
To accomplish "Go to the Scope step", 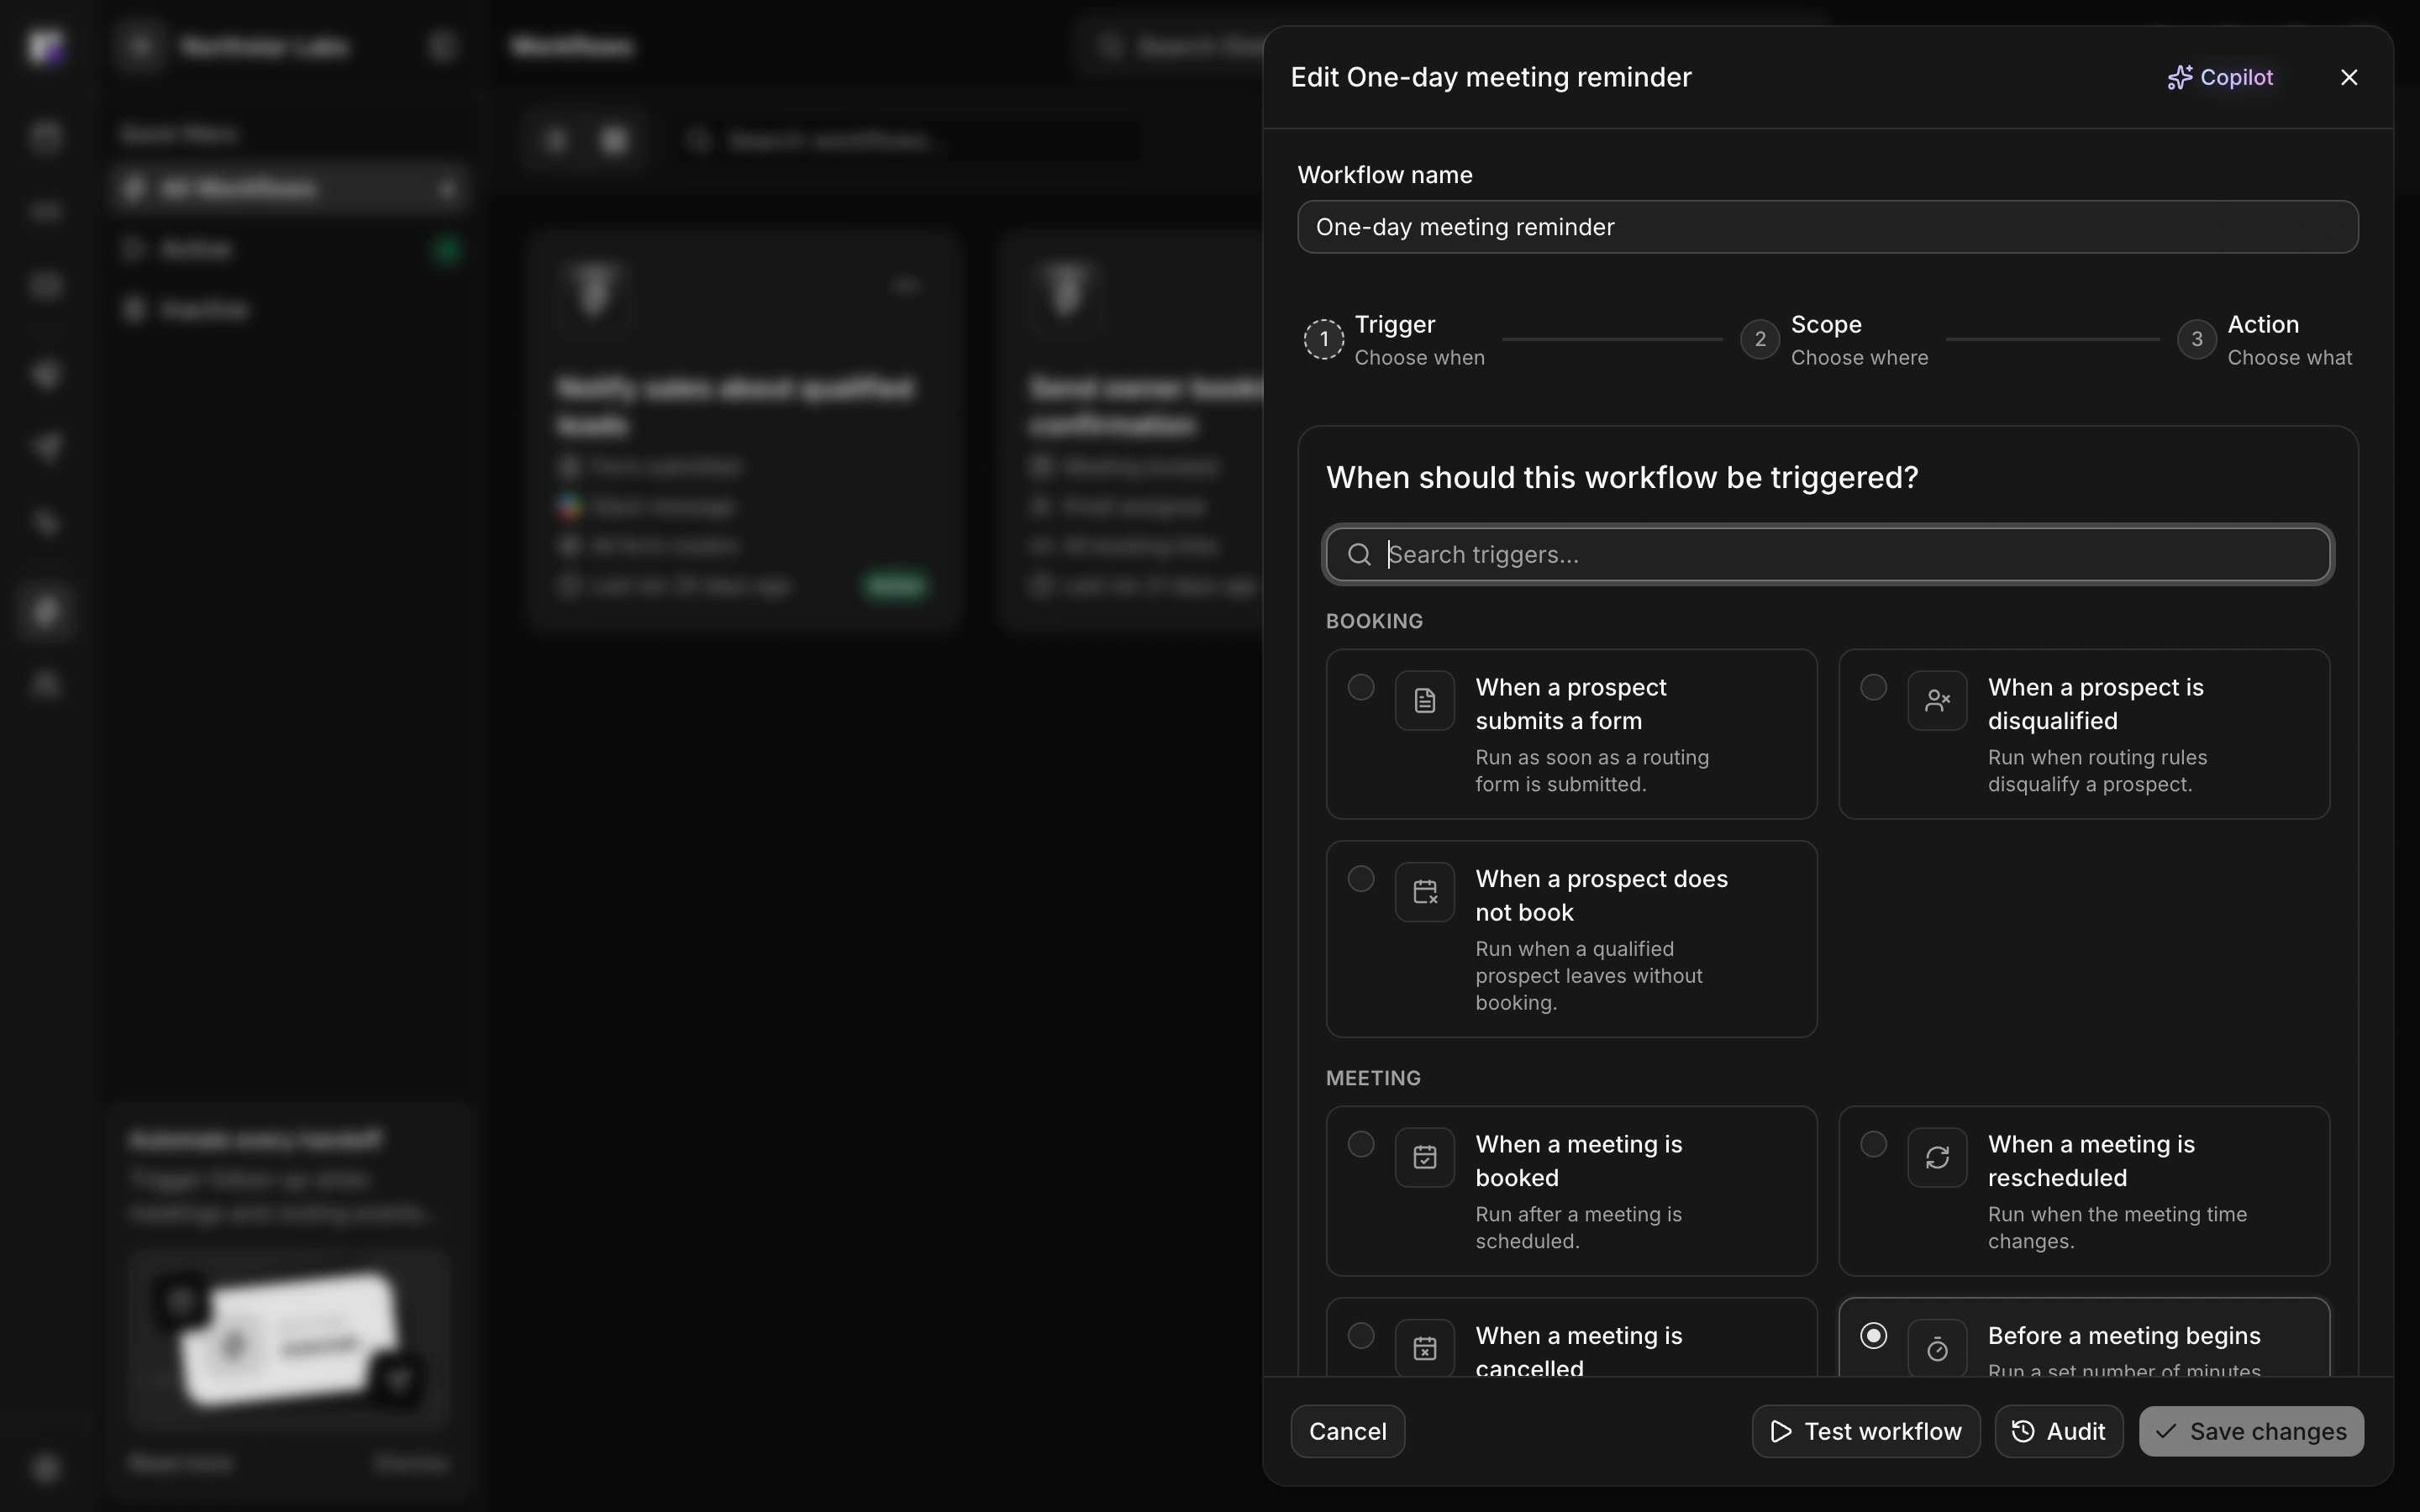I will [x=1834, y=340].
